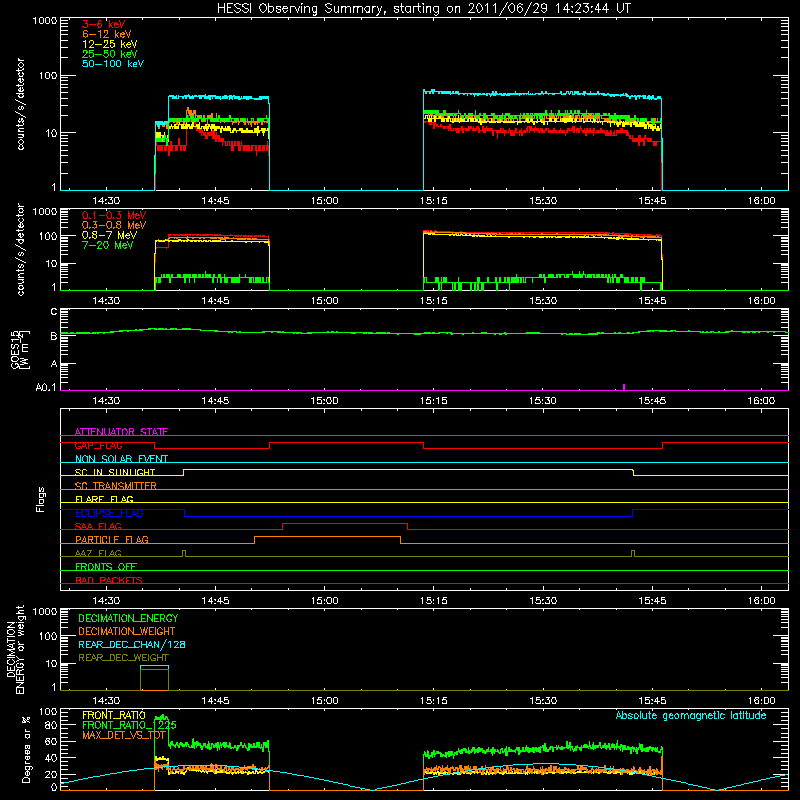Select the FLARE_FLAG label
The image size is (800, 800).
tap(104, 499)
